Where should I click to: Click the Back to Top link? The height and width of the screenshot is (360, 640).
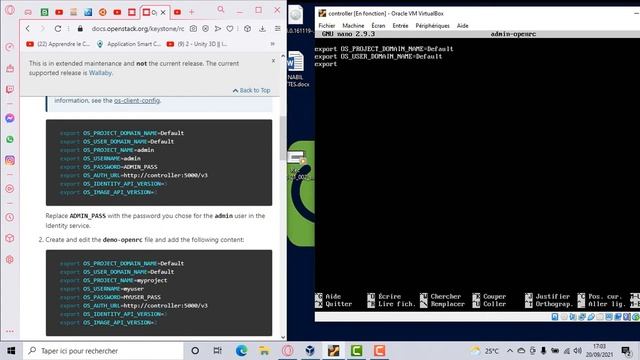[x=251, y=90]
